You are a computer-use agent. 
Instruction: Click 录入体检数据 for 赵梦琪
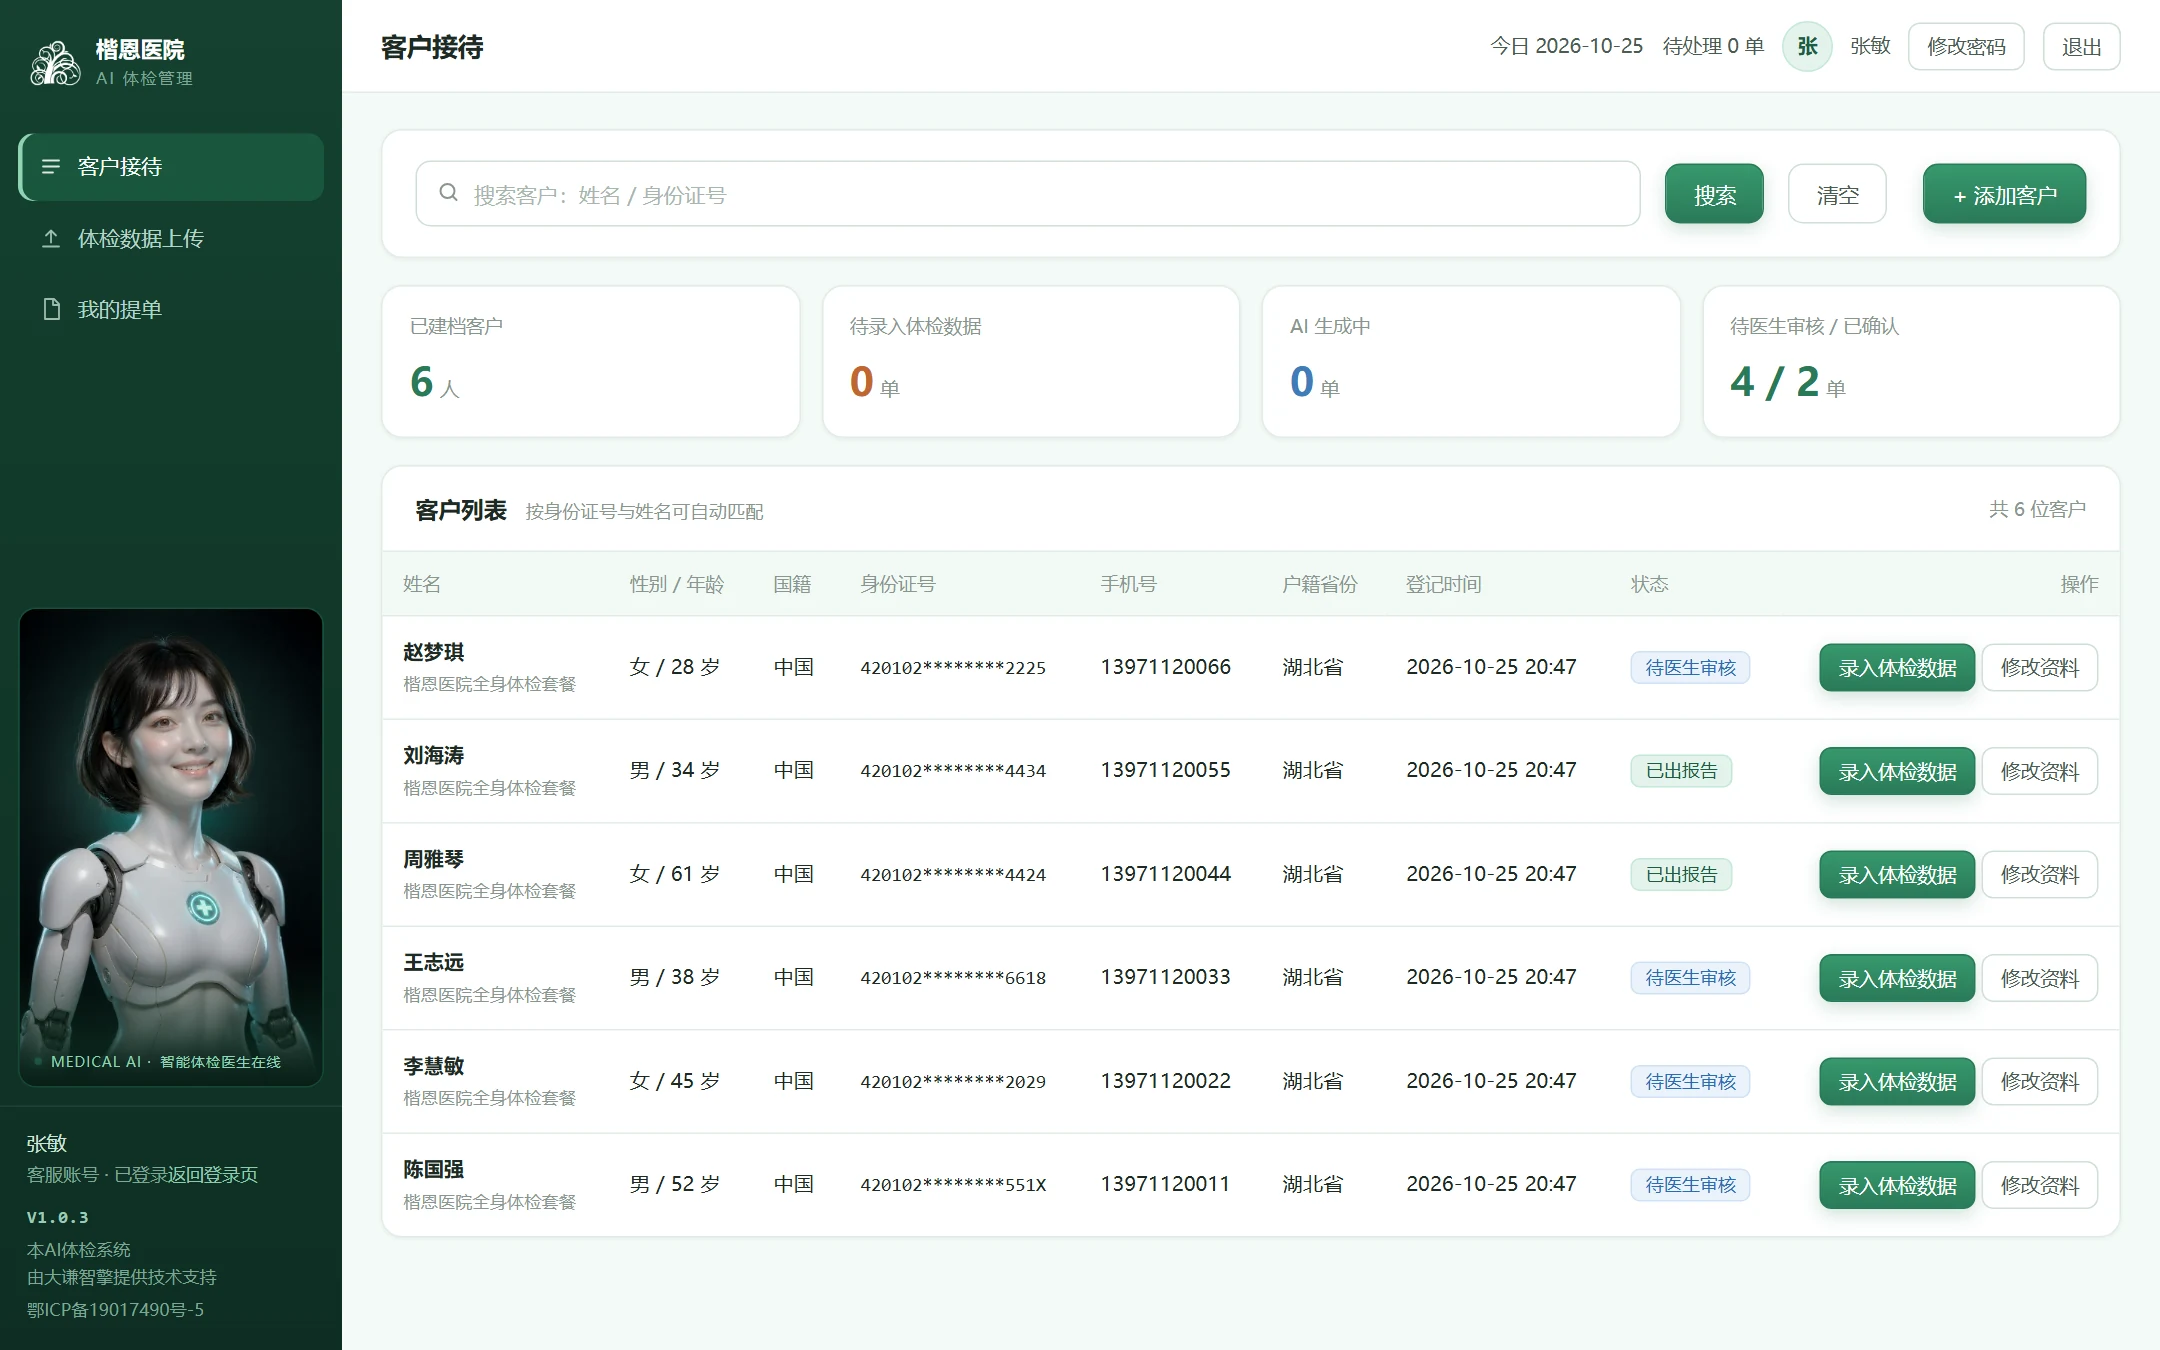click(1897, 668)
